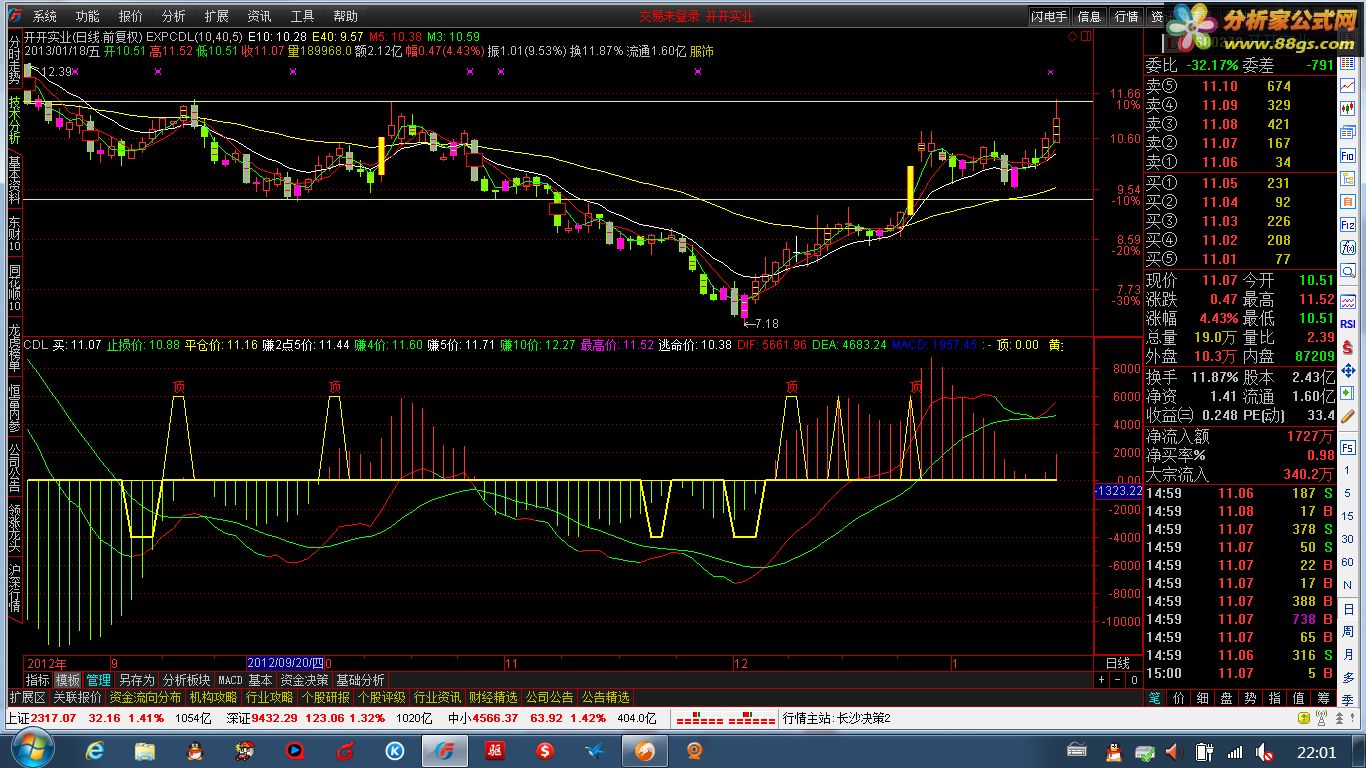Switch to monthly period '月'
Image resolution: width=1366 pixels, height=768 pixels.
point(1348,653)
